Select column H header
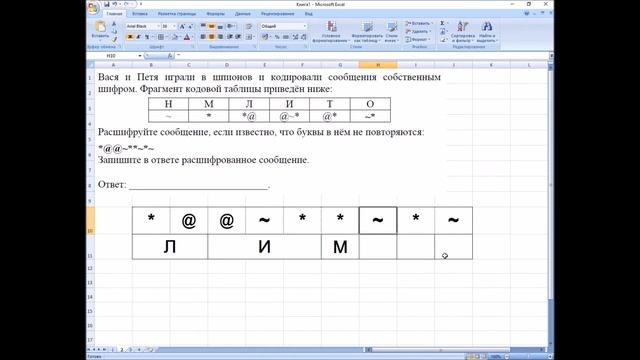The width and height of the screenshot is (640, 360). (x=378, y=65)
